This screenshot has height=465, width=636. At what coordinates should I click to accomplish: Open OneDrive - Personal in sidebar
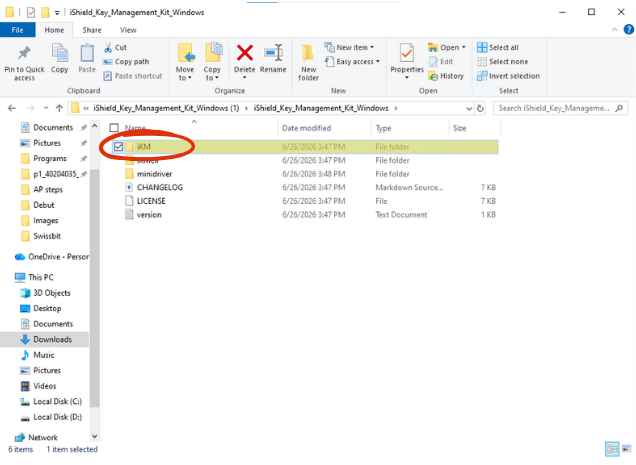point(58,257)
